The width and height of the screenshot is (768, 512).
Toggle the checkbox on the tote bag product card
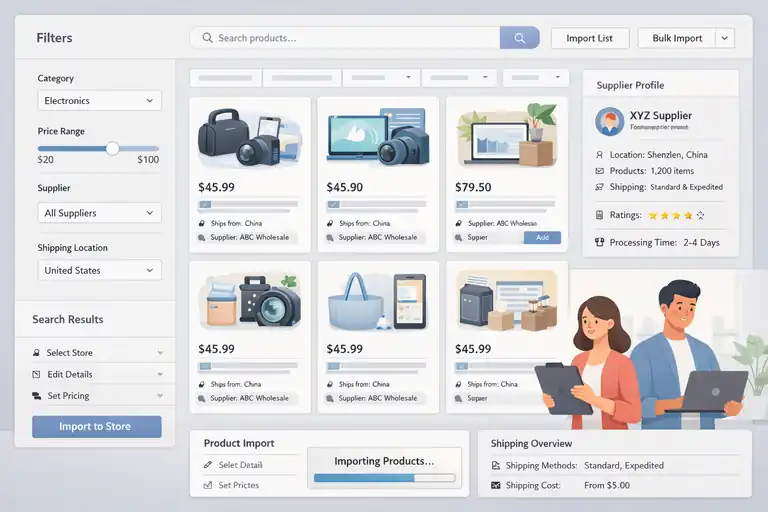point(334,366)
